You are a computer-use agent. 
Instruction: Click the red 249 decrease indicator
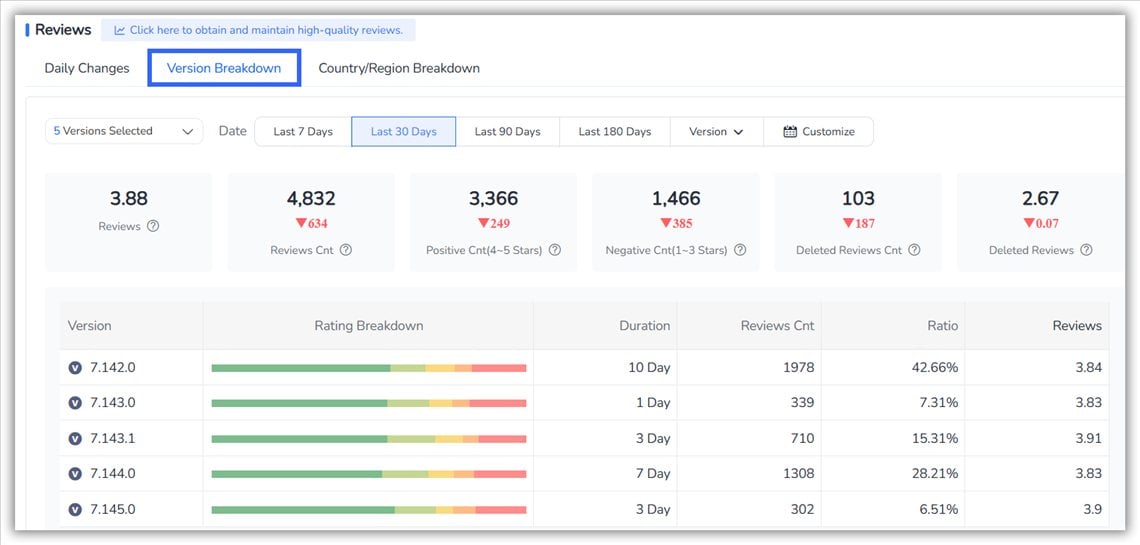493,223
